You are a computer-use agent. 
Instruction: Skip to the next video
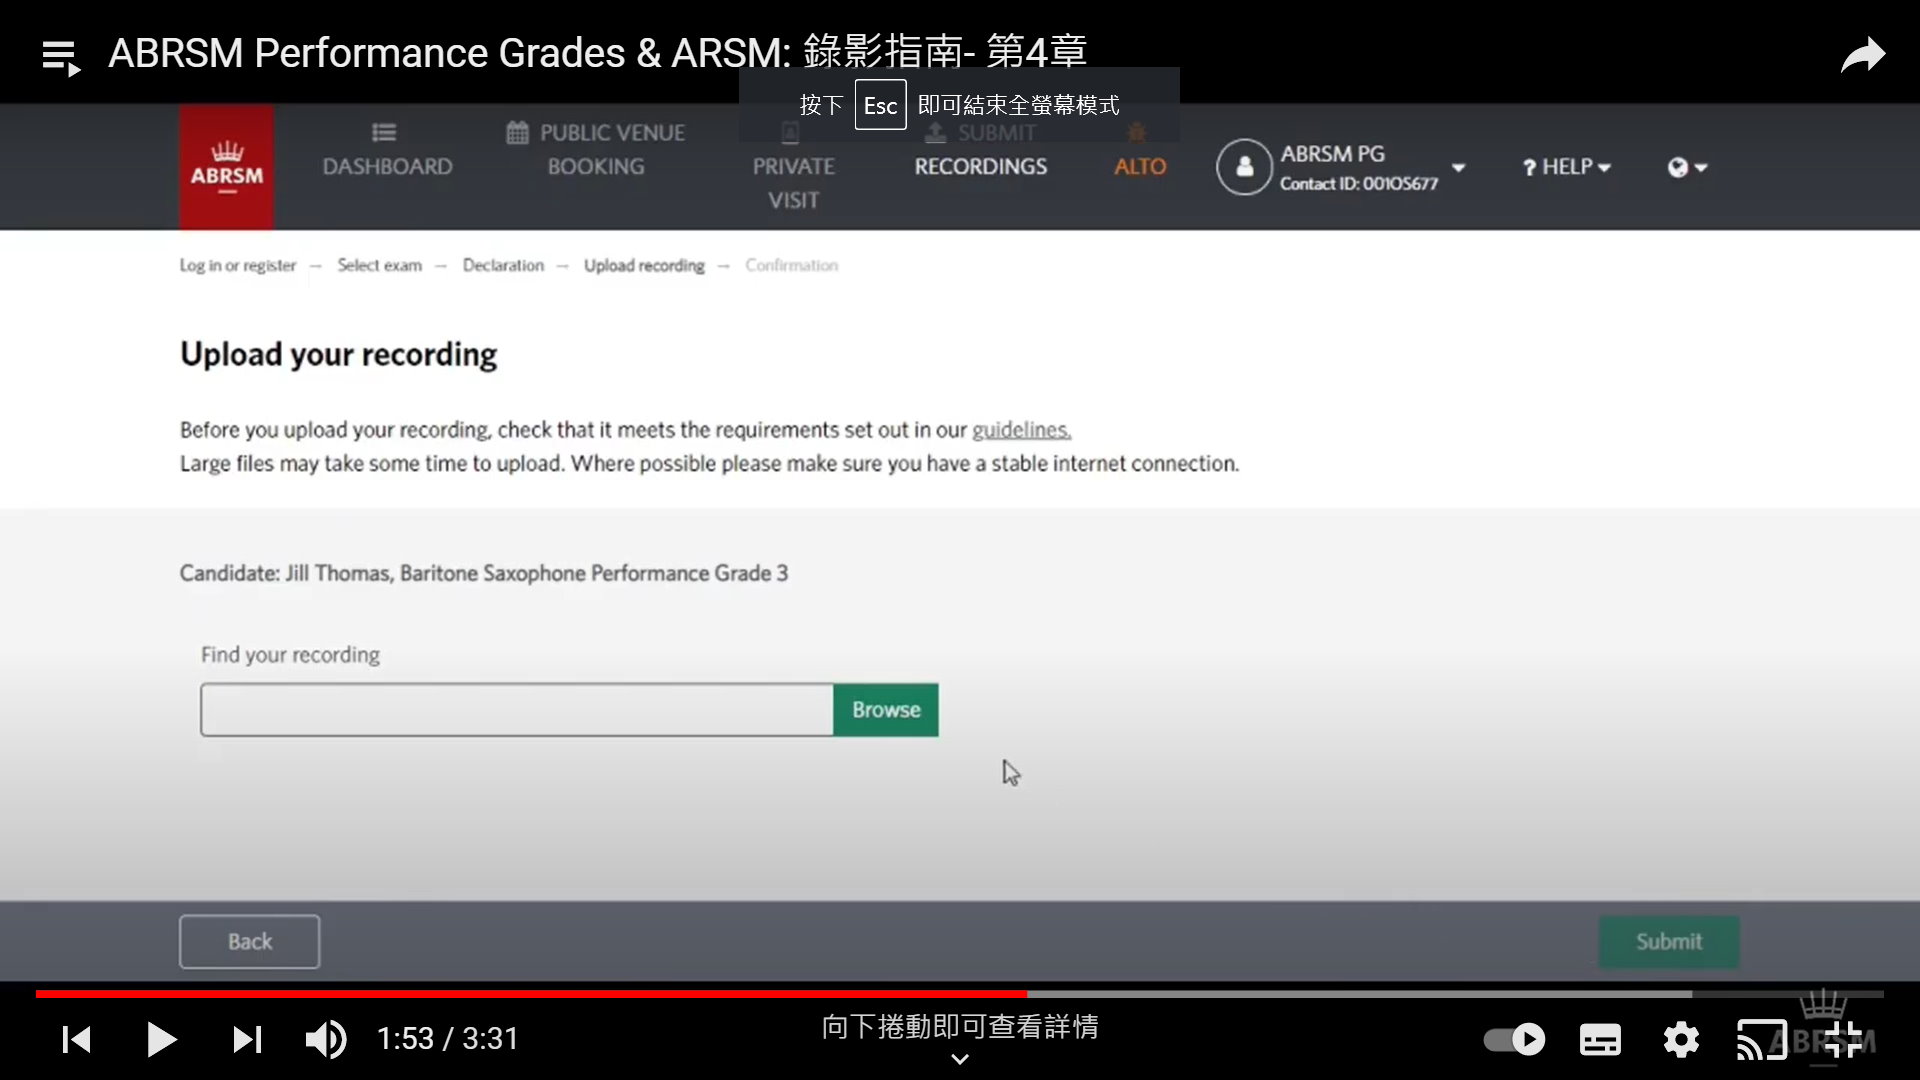247,1039
